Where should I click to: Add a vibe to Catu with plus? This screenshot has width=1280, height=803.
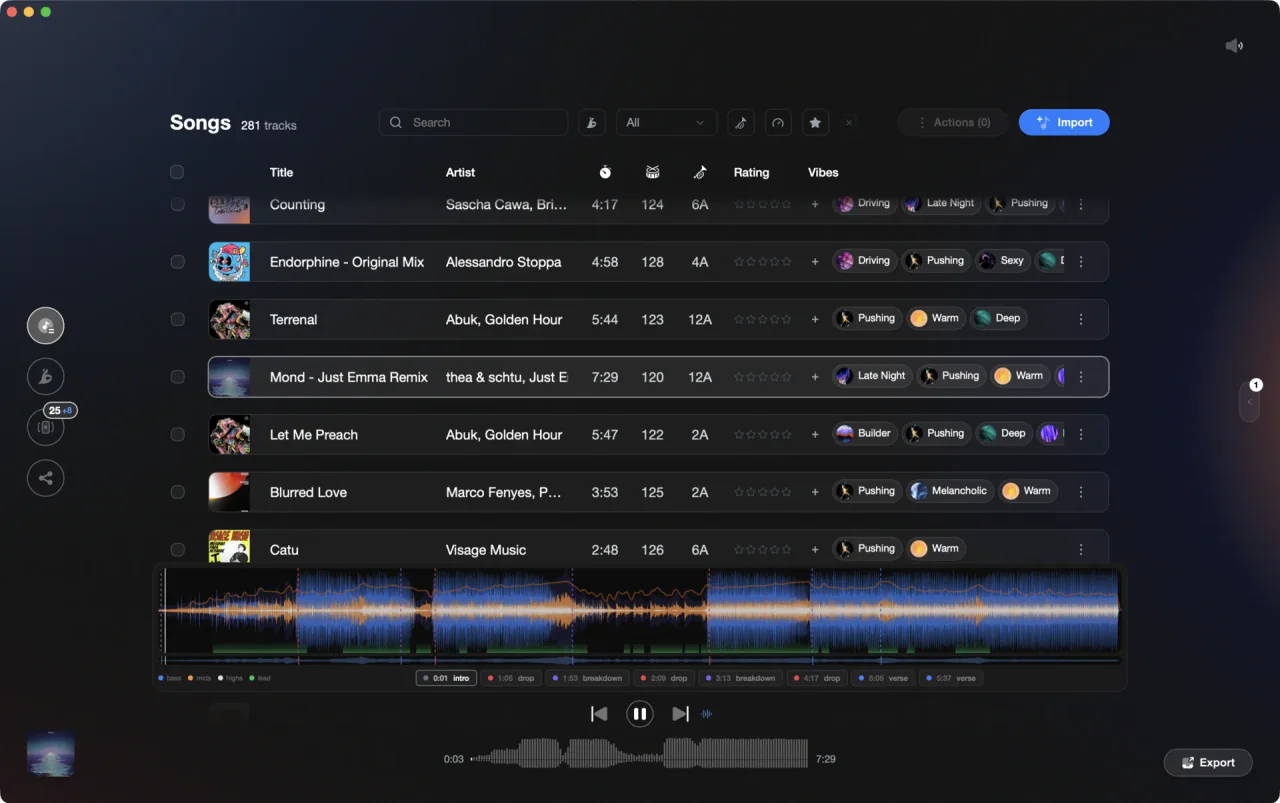tap(815, 549)
